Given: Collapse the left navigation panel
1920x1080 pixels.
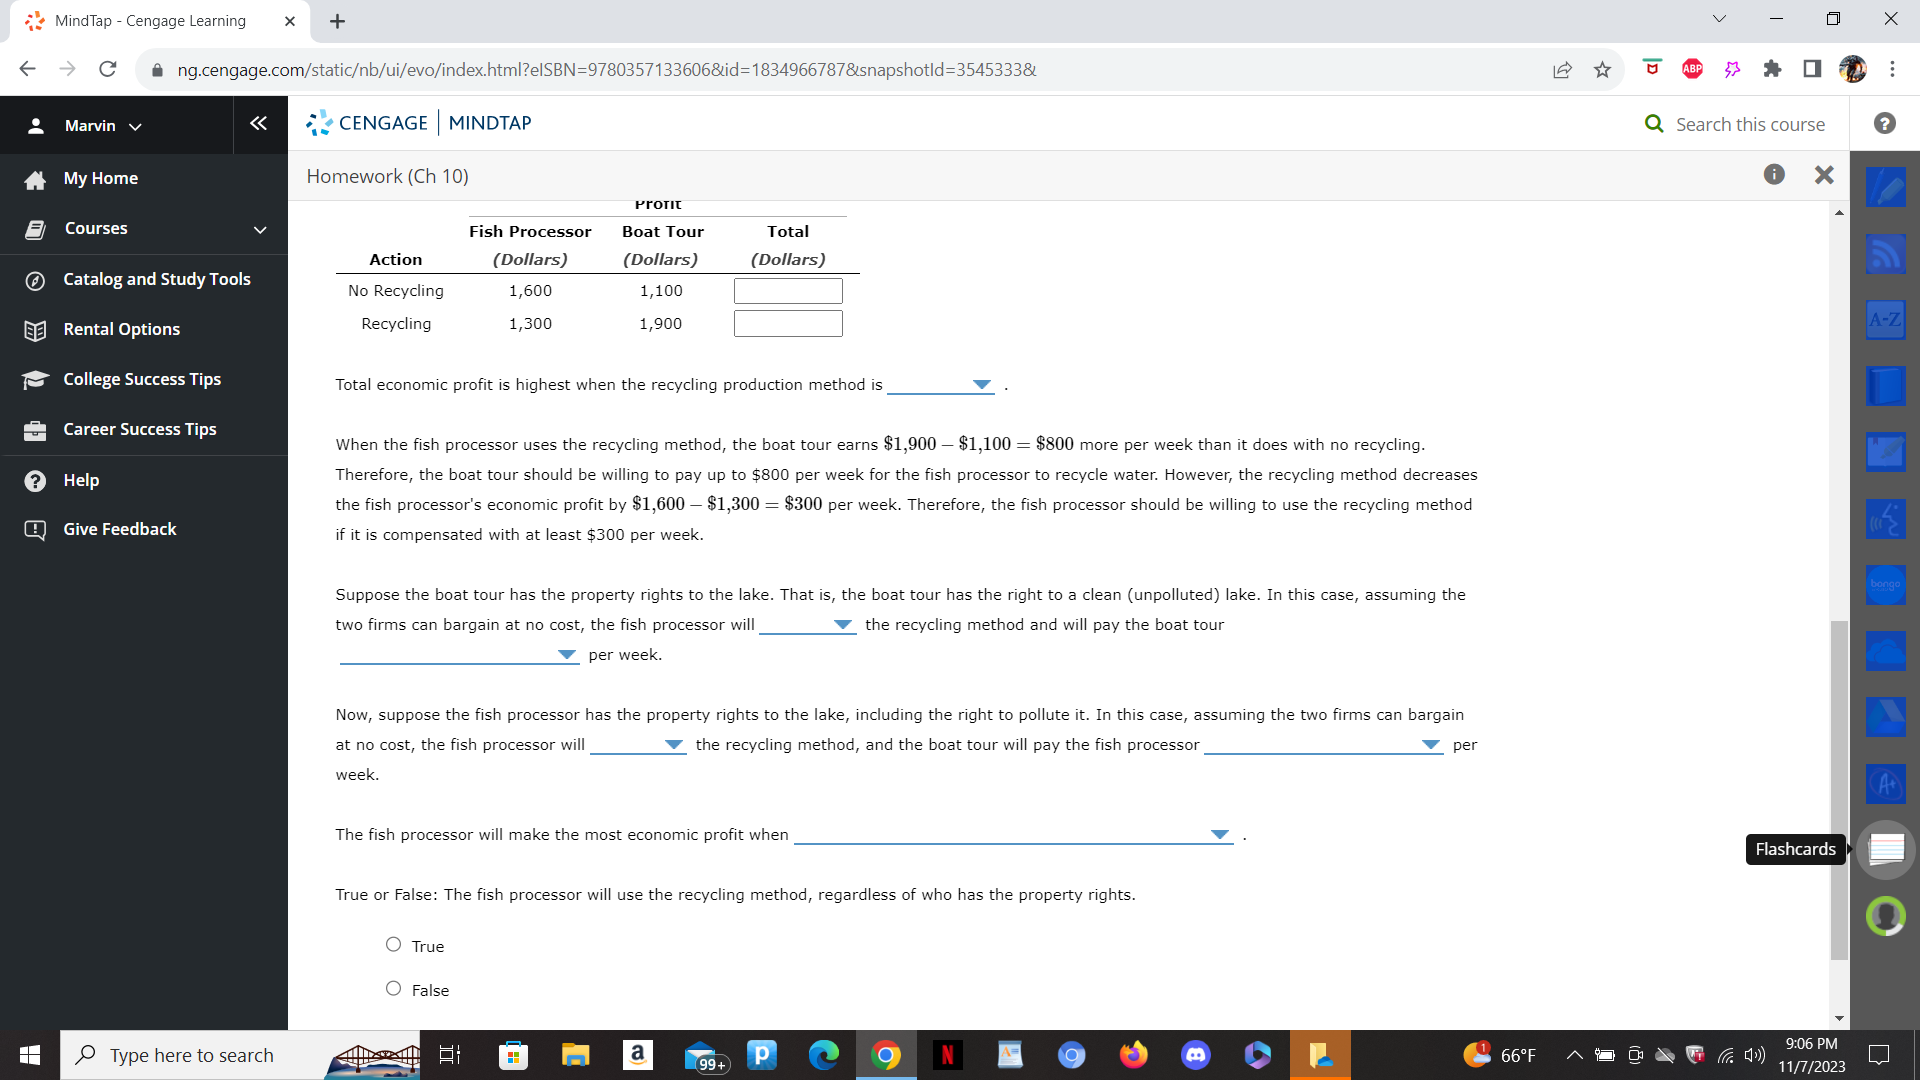Looking at the screenshot, I should tap(259, 123).
